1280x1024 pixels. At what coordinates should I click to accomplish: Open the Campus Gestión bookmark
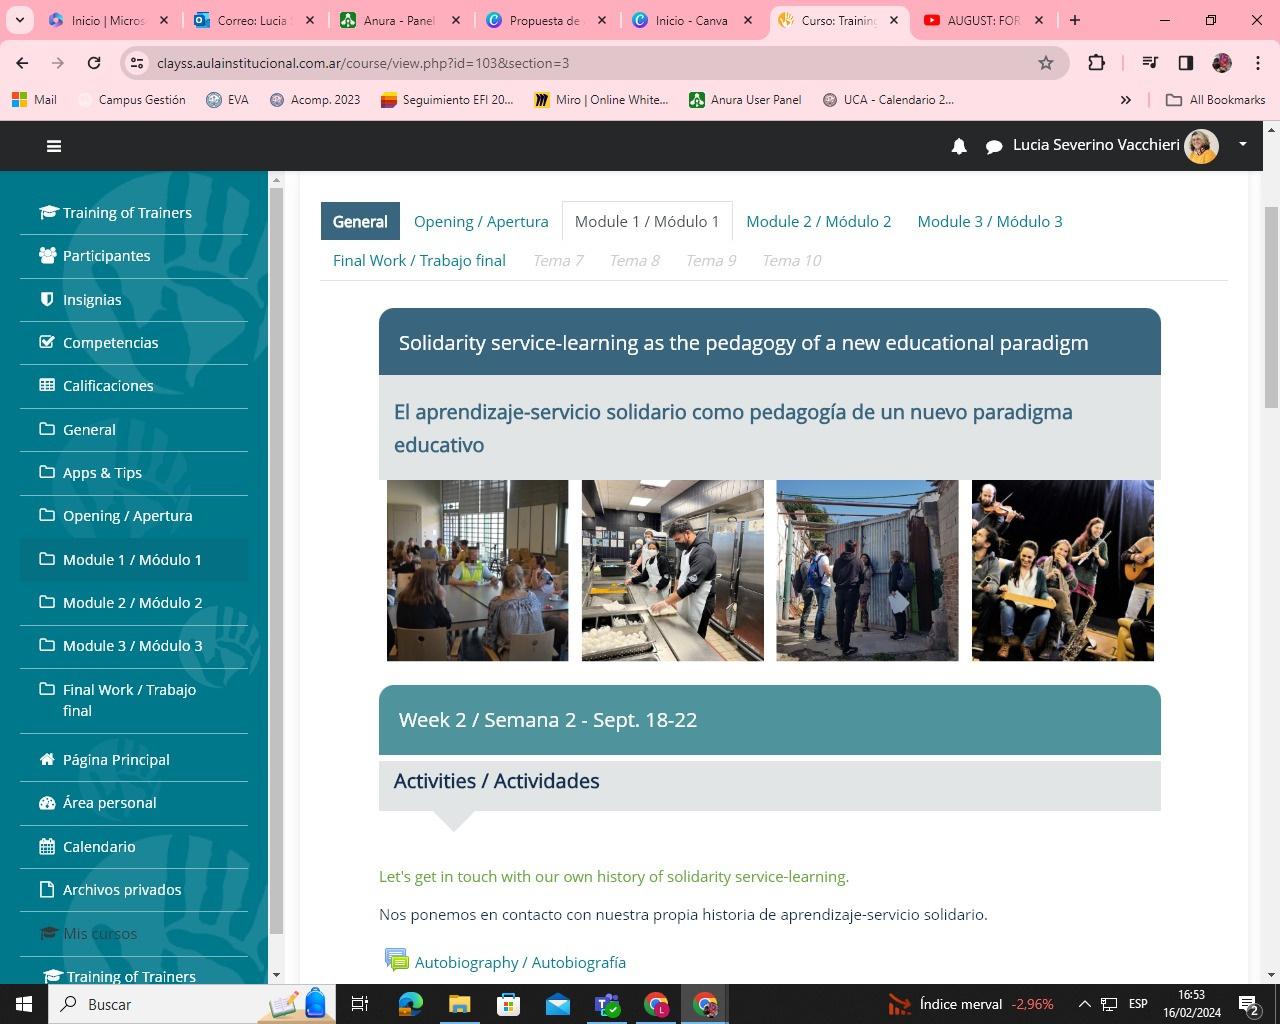coord(131,100)
